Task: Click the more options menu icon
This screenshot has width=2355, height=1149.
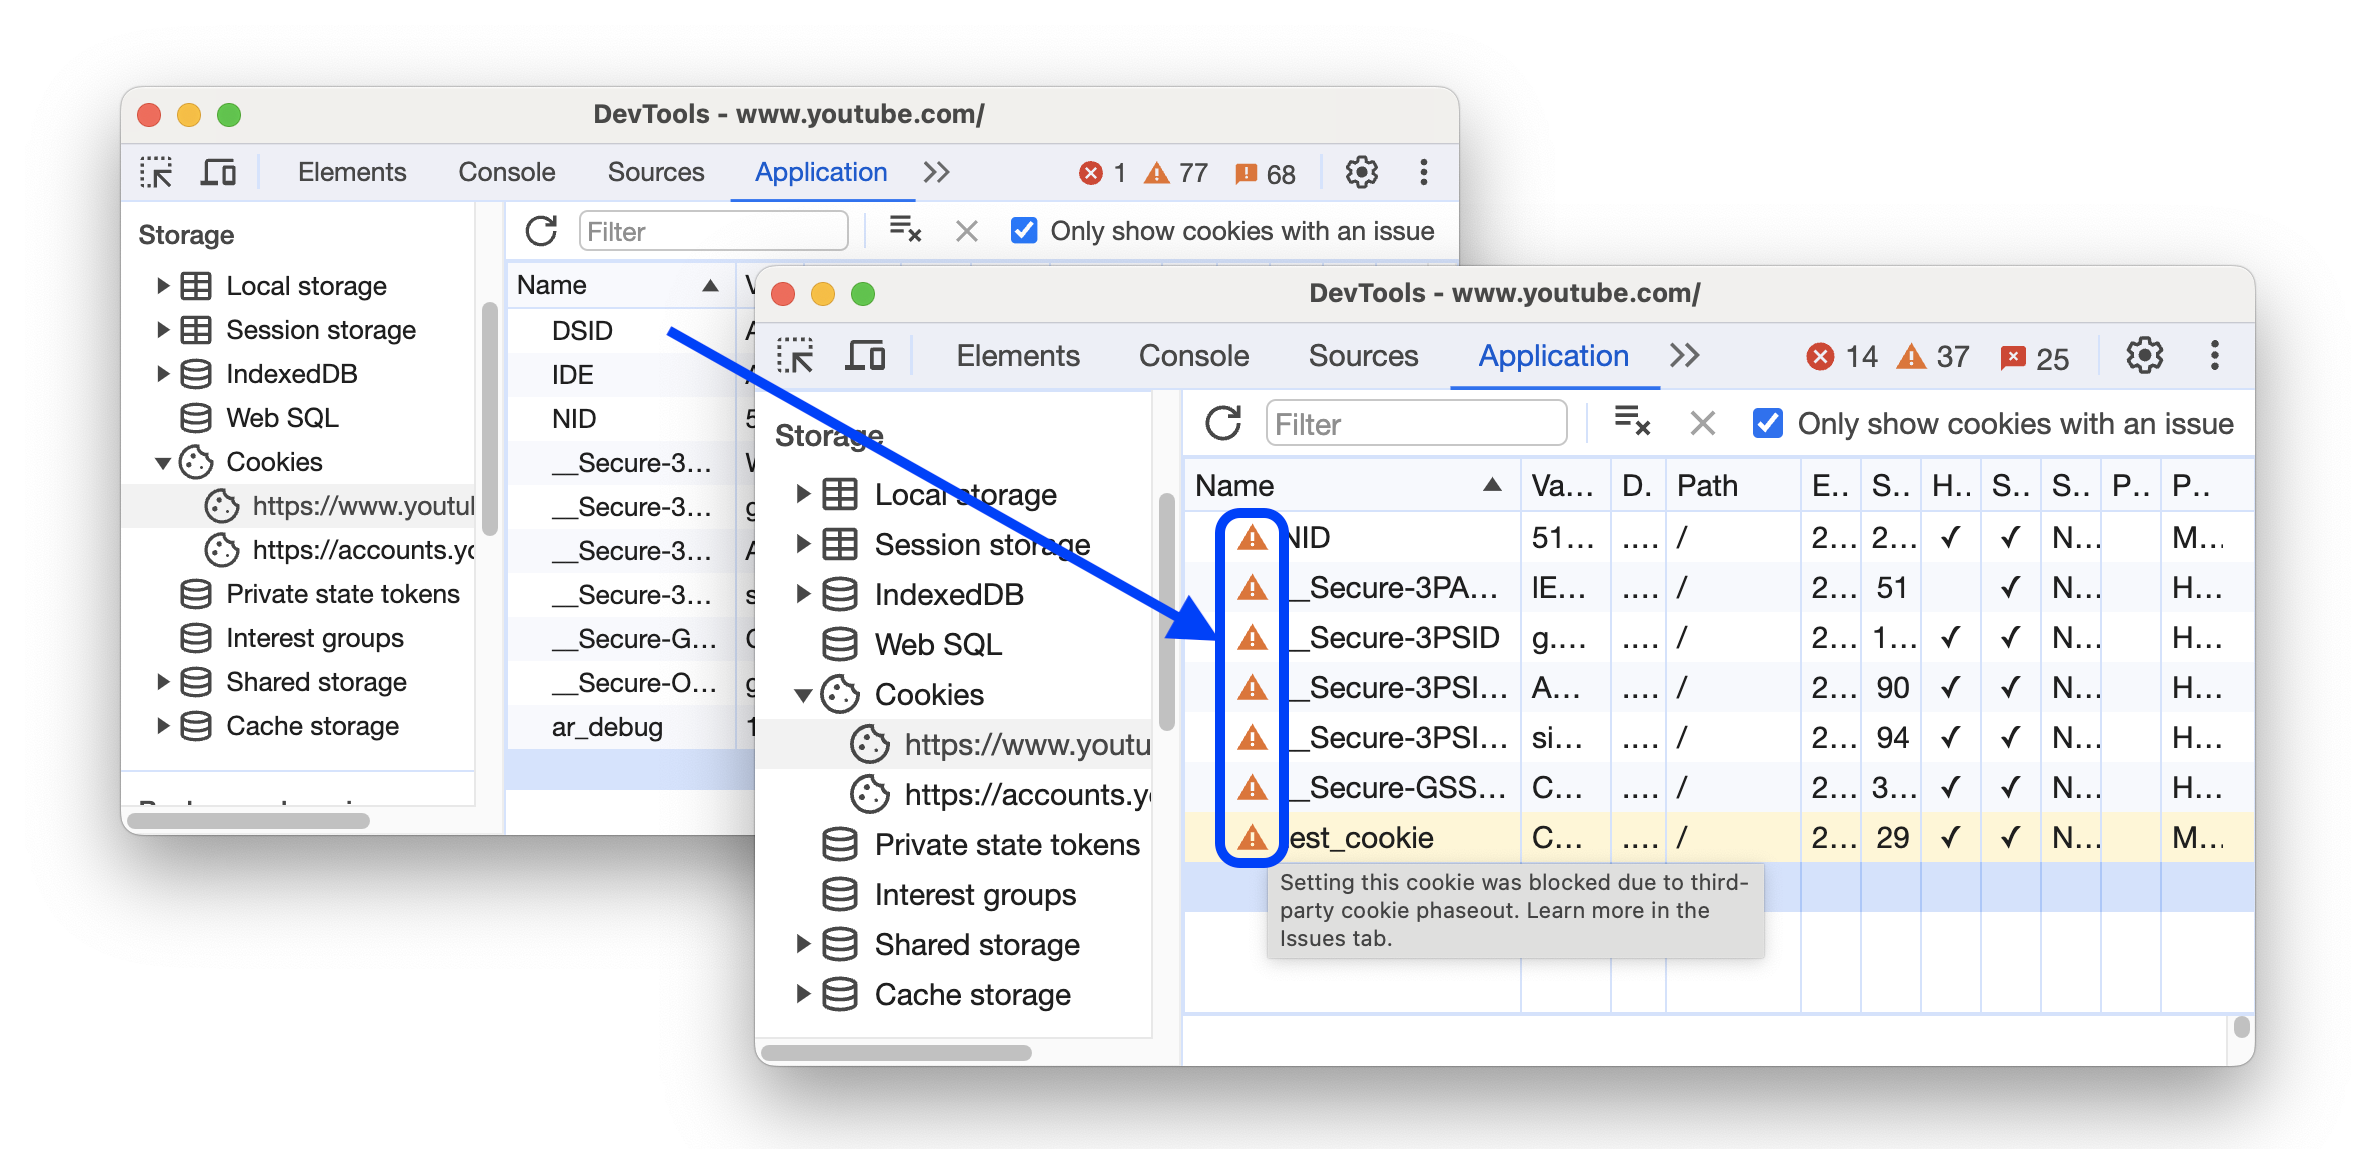Action: coord(2218,357)
